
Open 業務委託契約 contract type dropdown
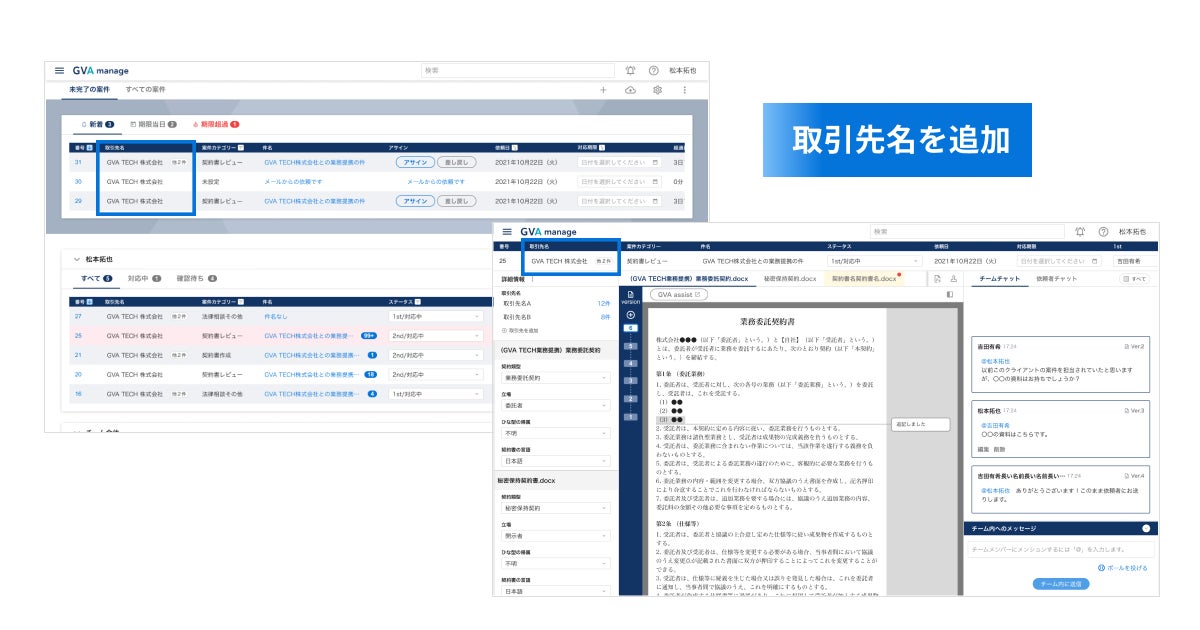click(x=555, y=378)
